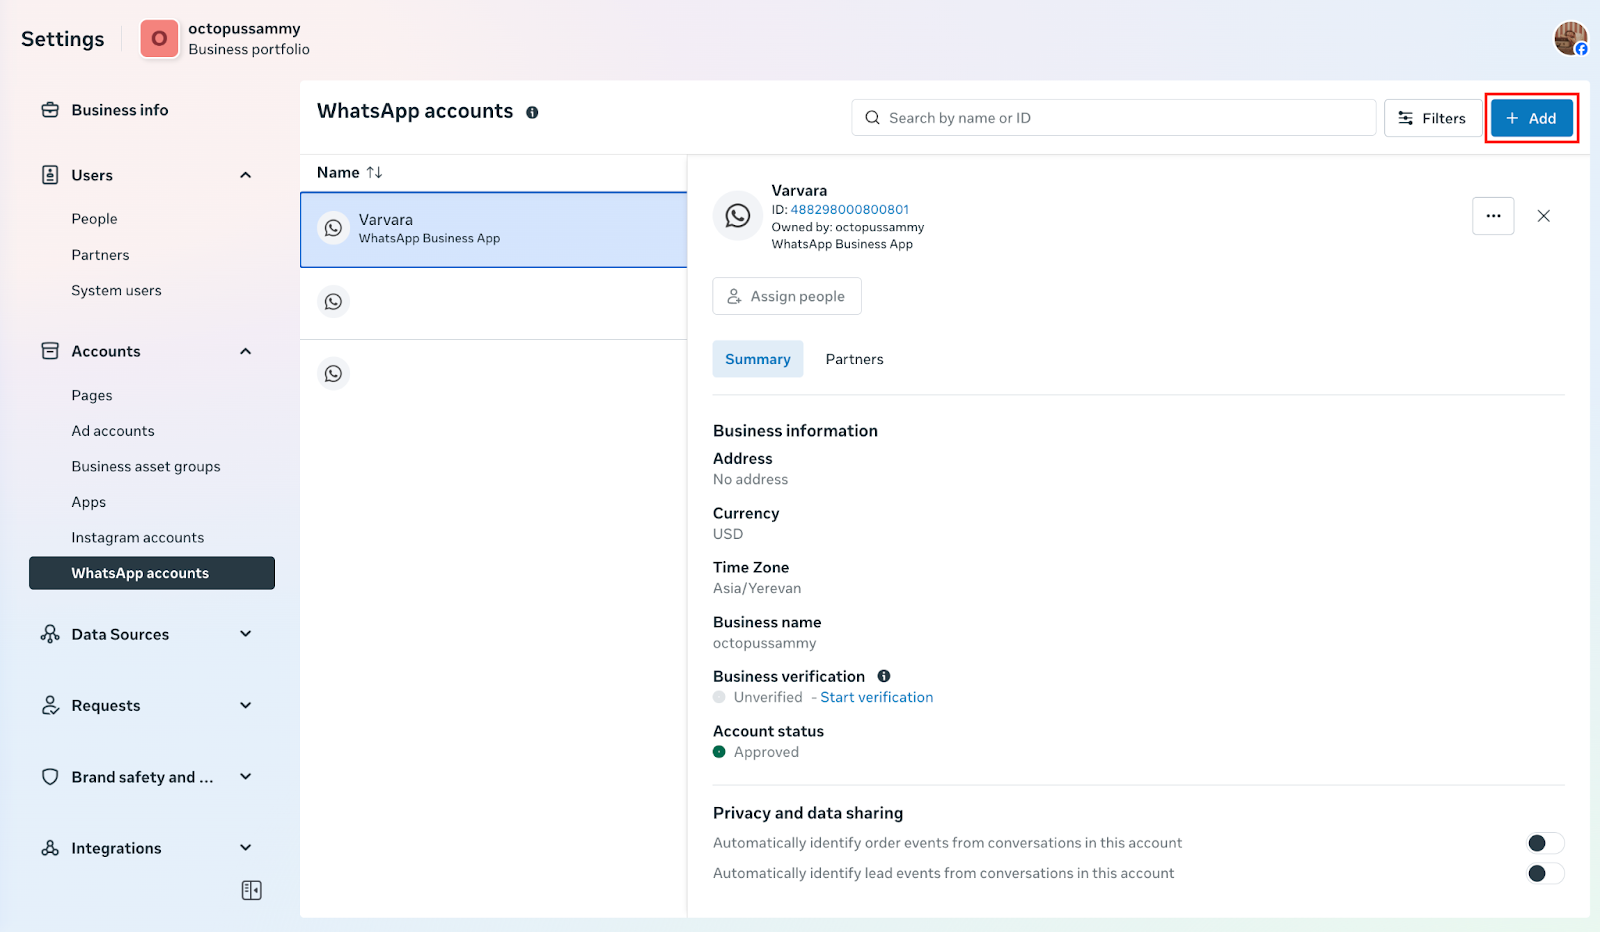This screenshot has height=932, width=1600.
Task: Open Instagram accounts in the sidebar
Action: pos(137,538)
